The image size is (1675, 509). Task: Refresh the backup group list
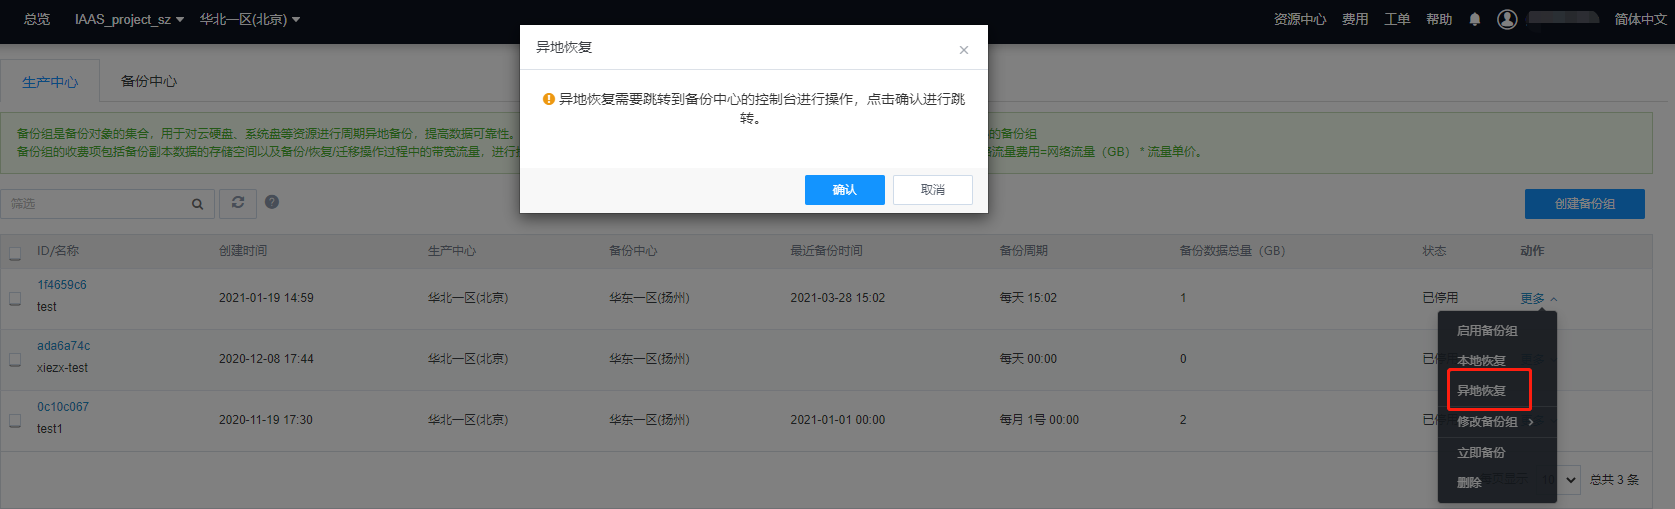point(238,203)
